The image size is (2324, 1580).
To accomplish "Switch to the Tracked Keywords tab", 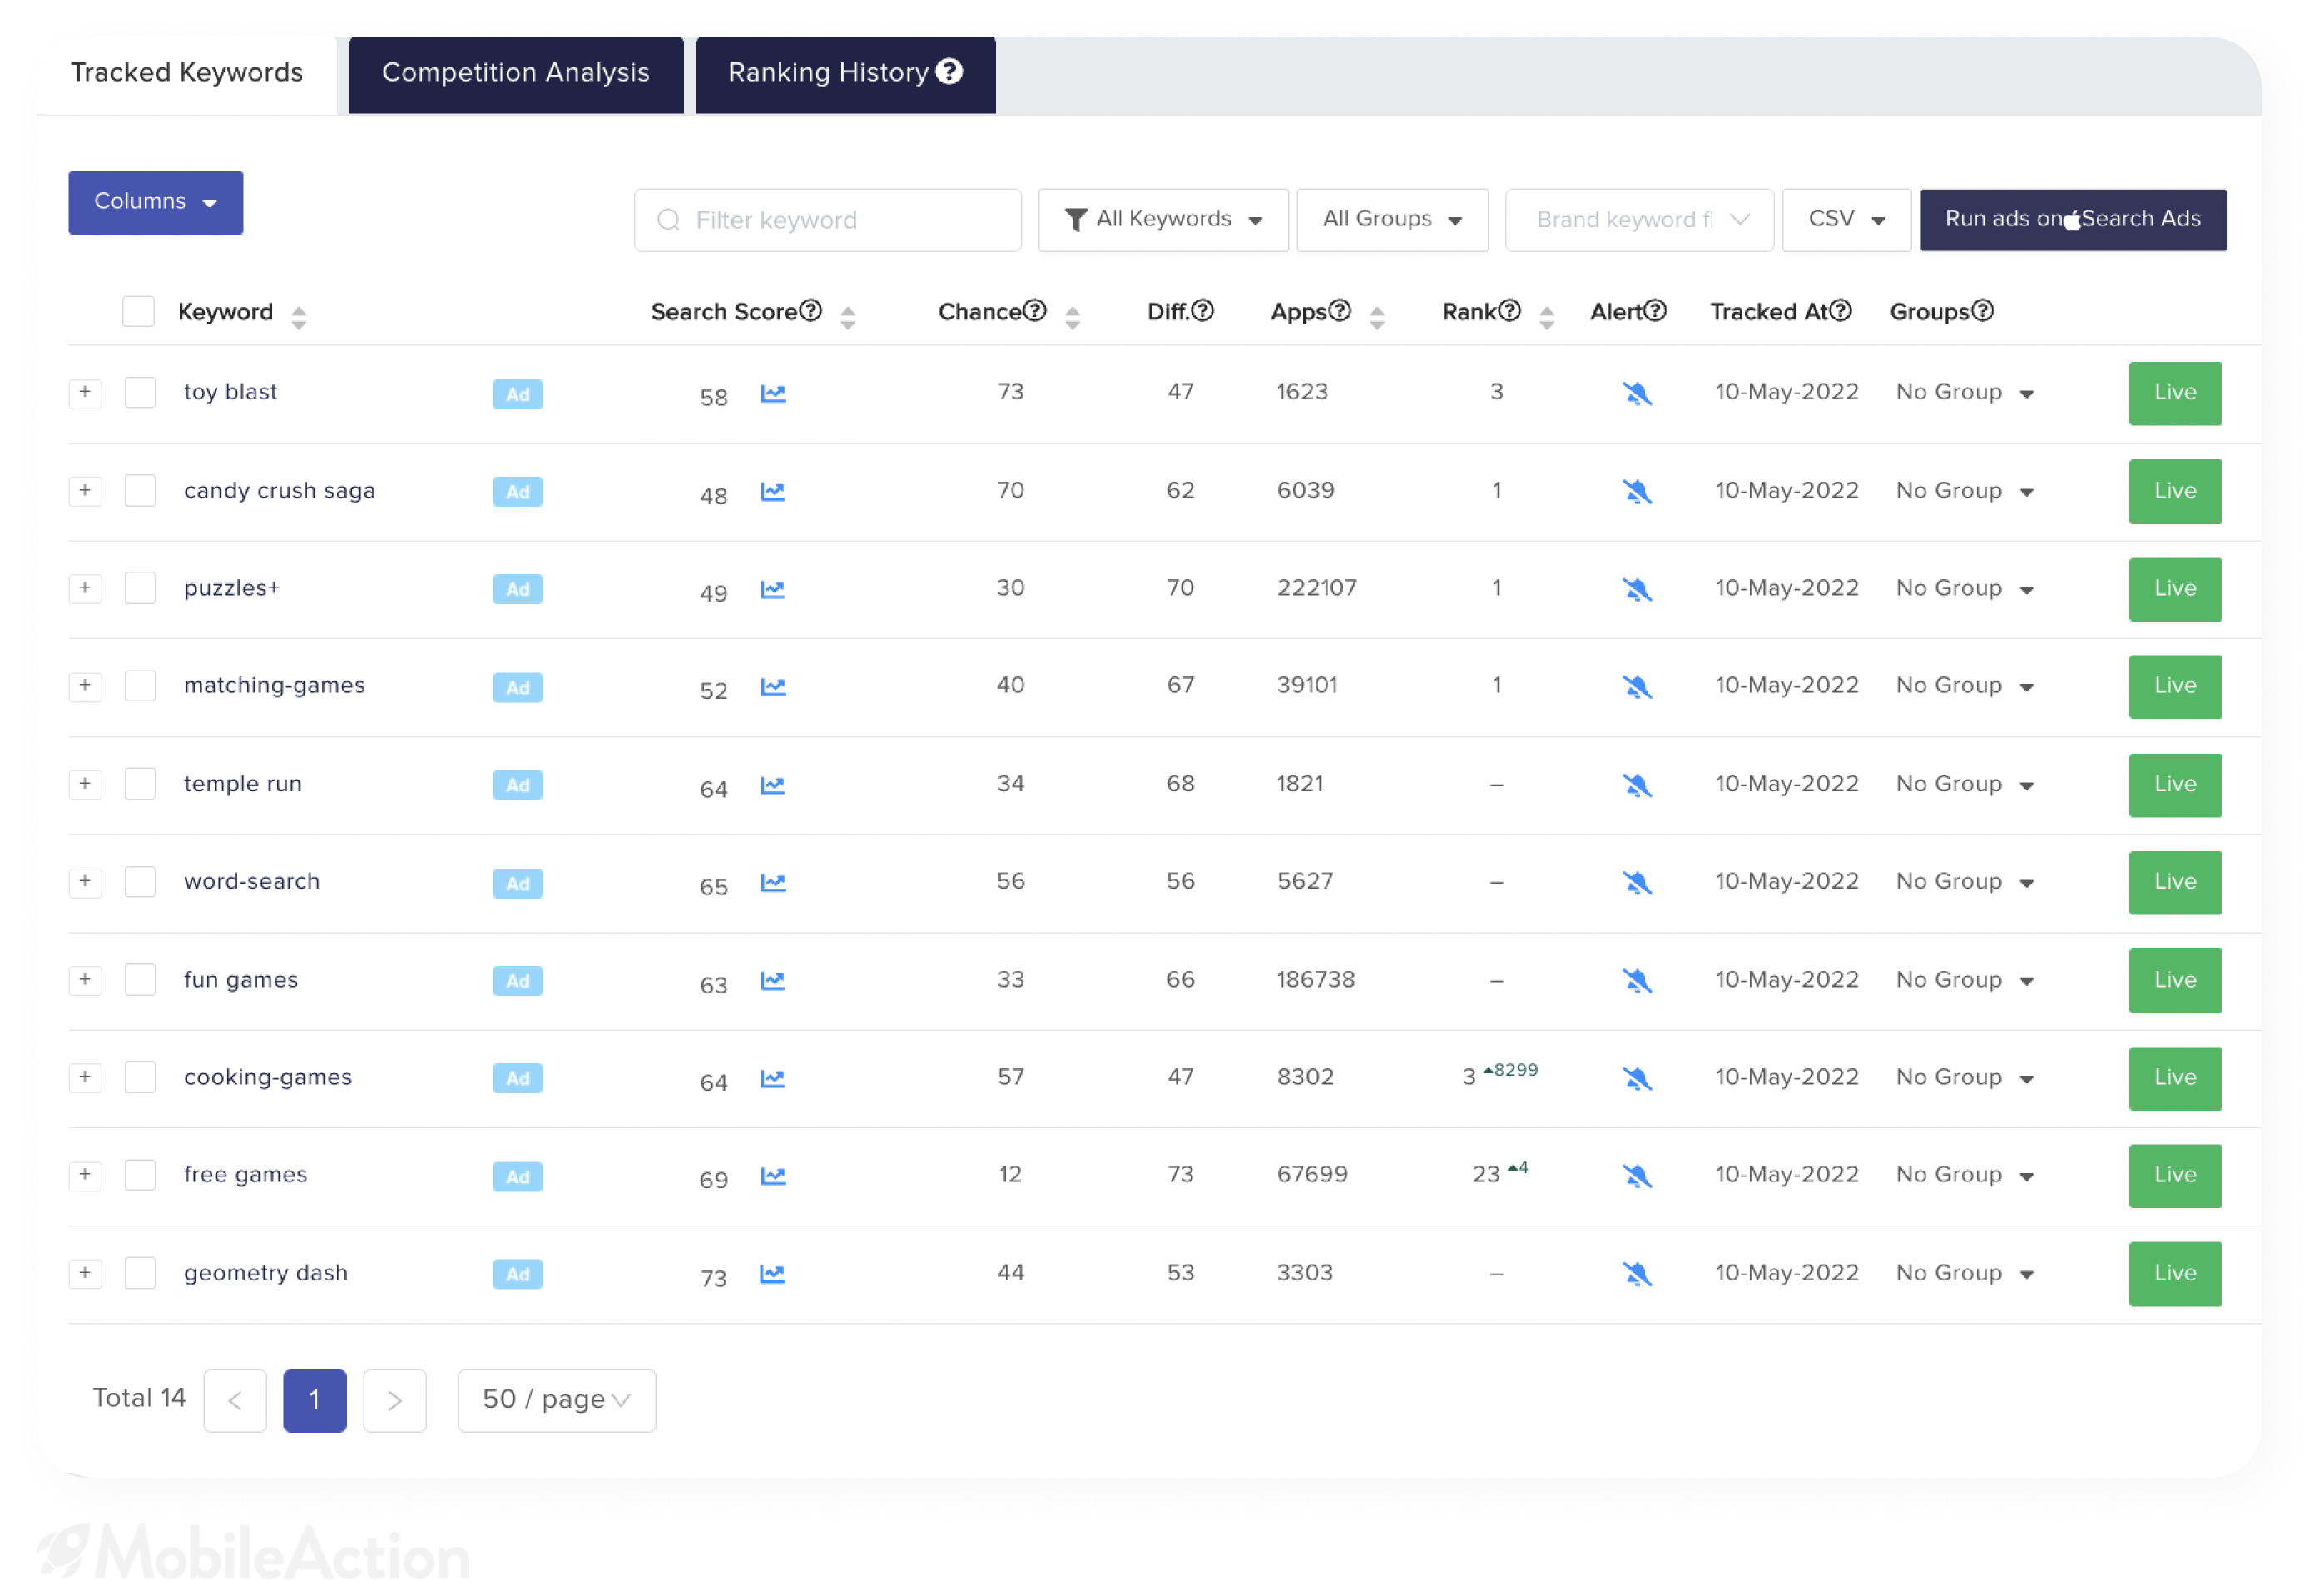I will click(x=187, y=73).
